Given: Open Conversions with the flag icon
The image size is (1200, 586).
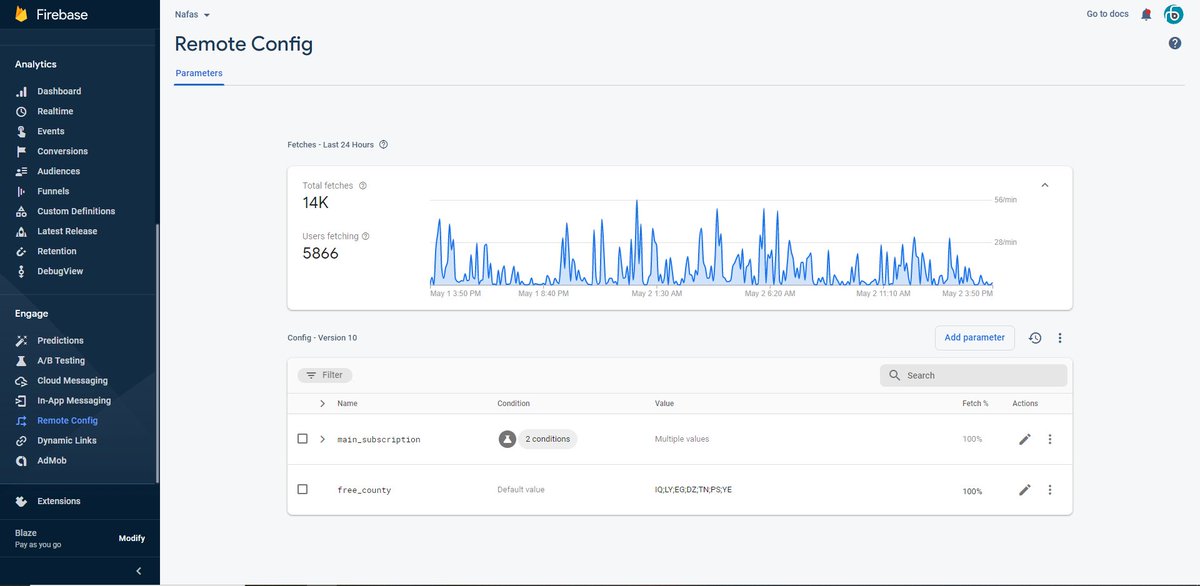Looking at the screenshot, I should (x=62, y=151).
